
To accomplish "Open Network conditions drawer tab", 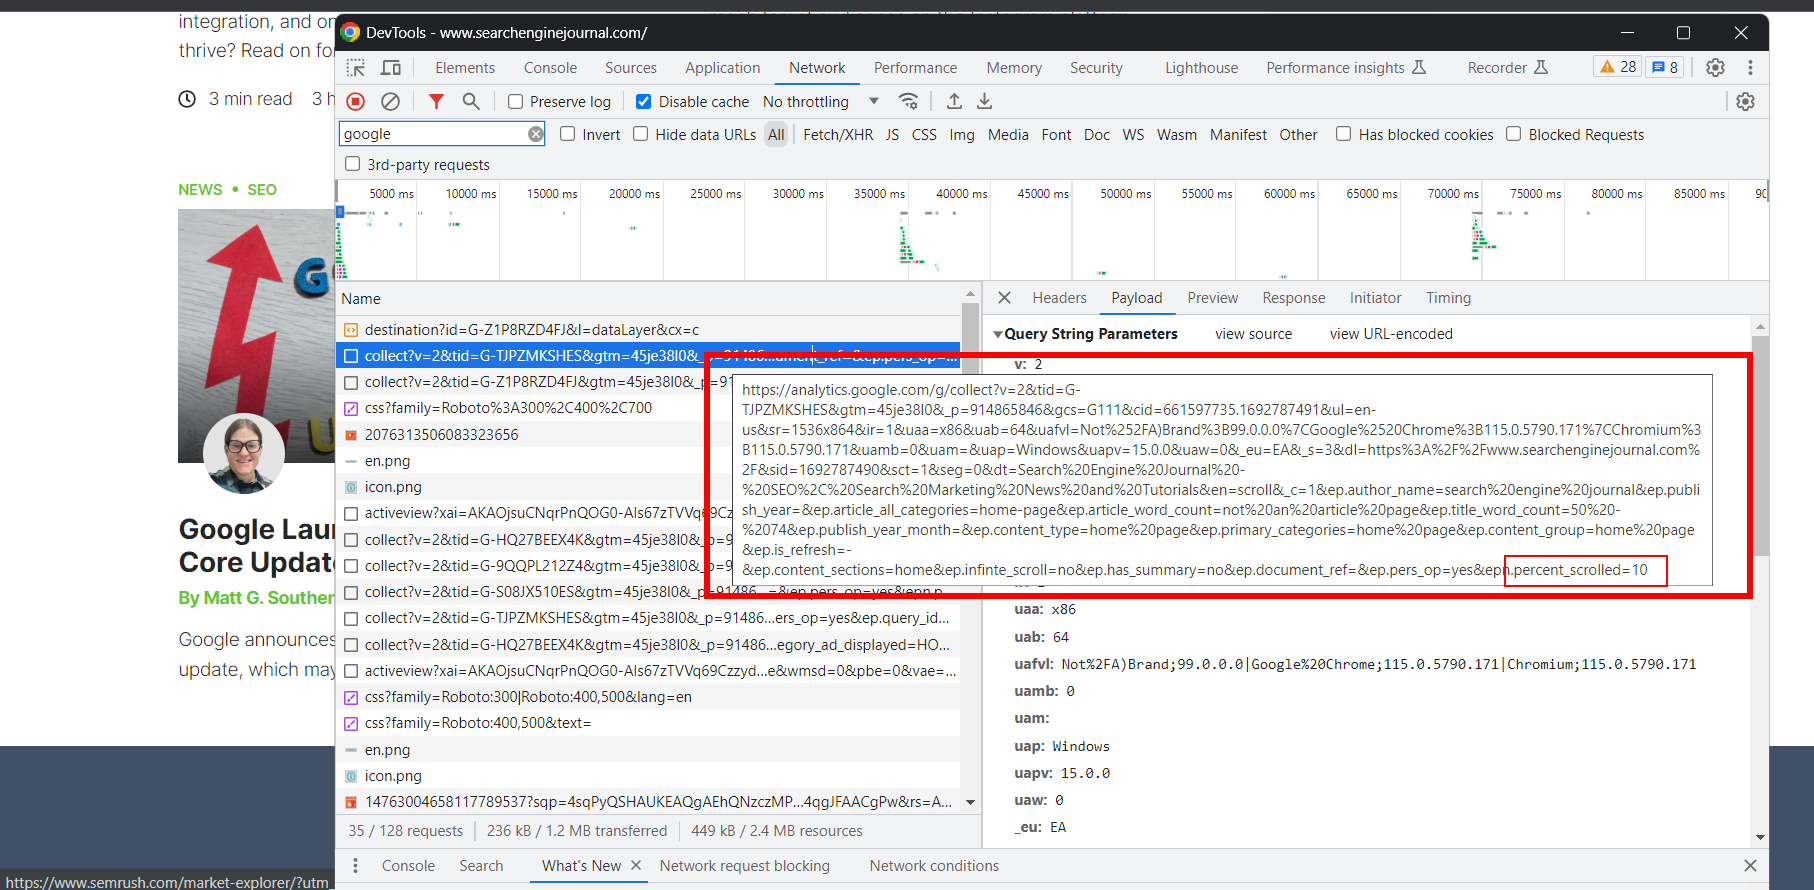I will tap(934, 866).
